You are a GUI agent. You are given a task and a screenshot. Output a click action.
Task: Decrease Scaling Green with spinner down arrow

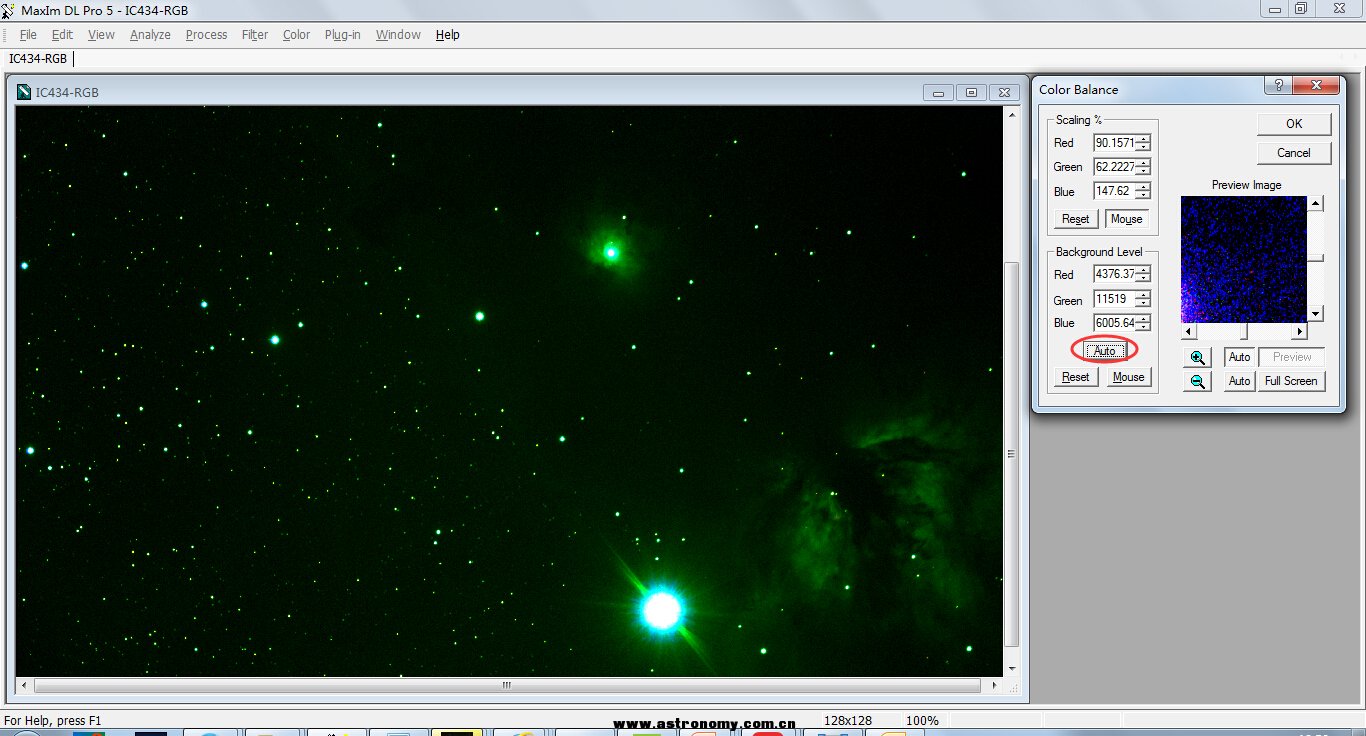(x=1143, y=172)
